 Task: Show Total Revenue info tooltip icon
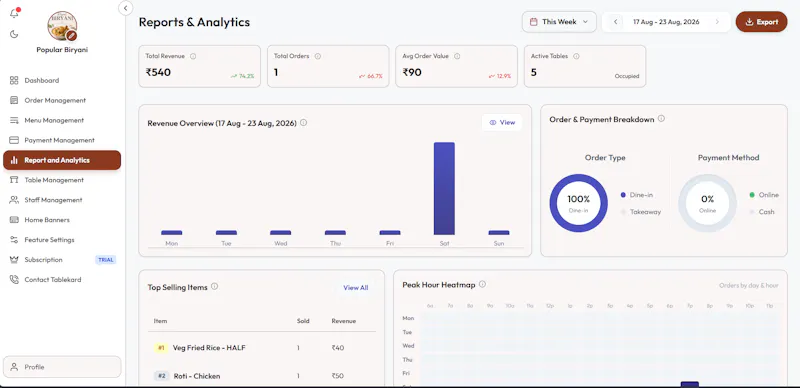193,56
